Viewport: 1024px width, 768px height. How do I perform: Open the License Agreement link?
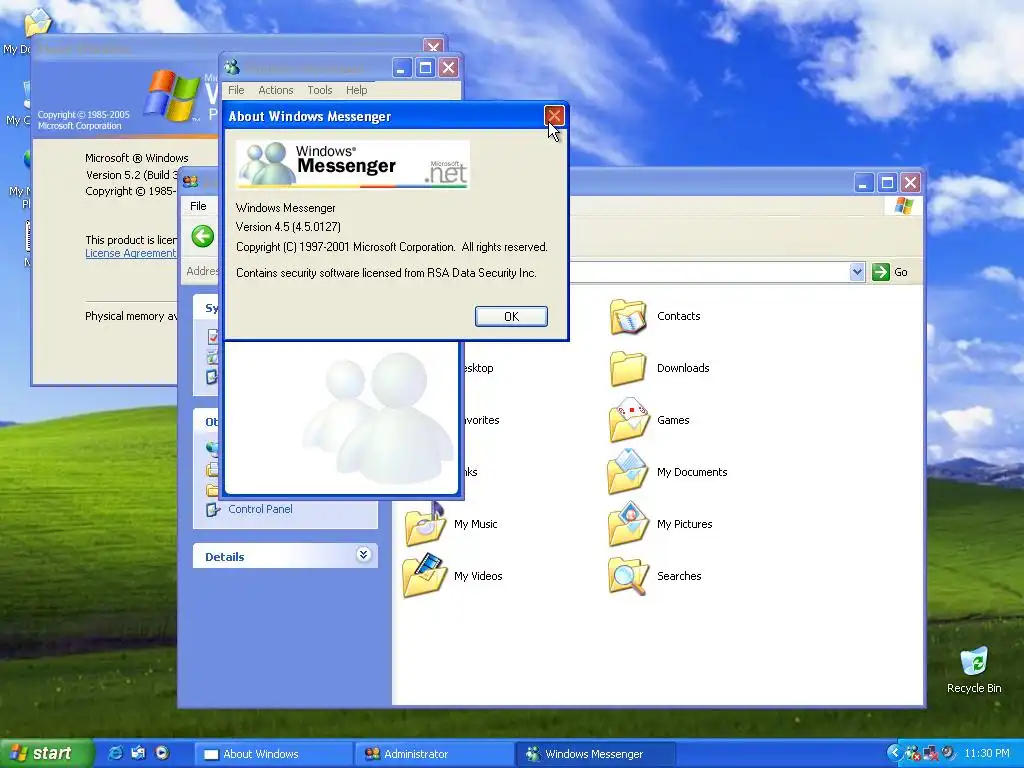click(x=131, y=253)
